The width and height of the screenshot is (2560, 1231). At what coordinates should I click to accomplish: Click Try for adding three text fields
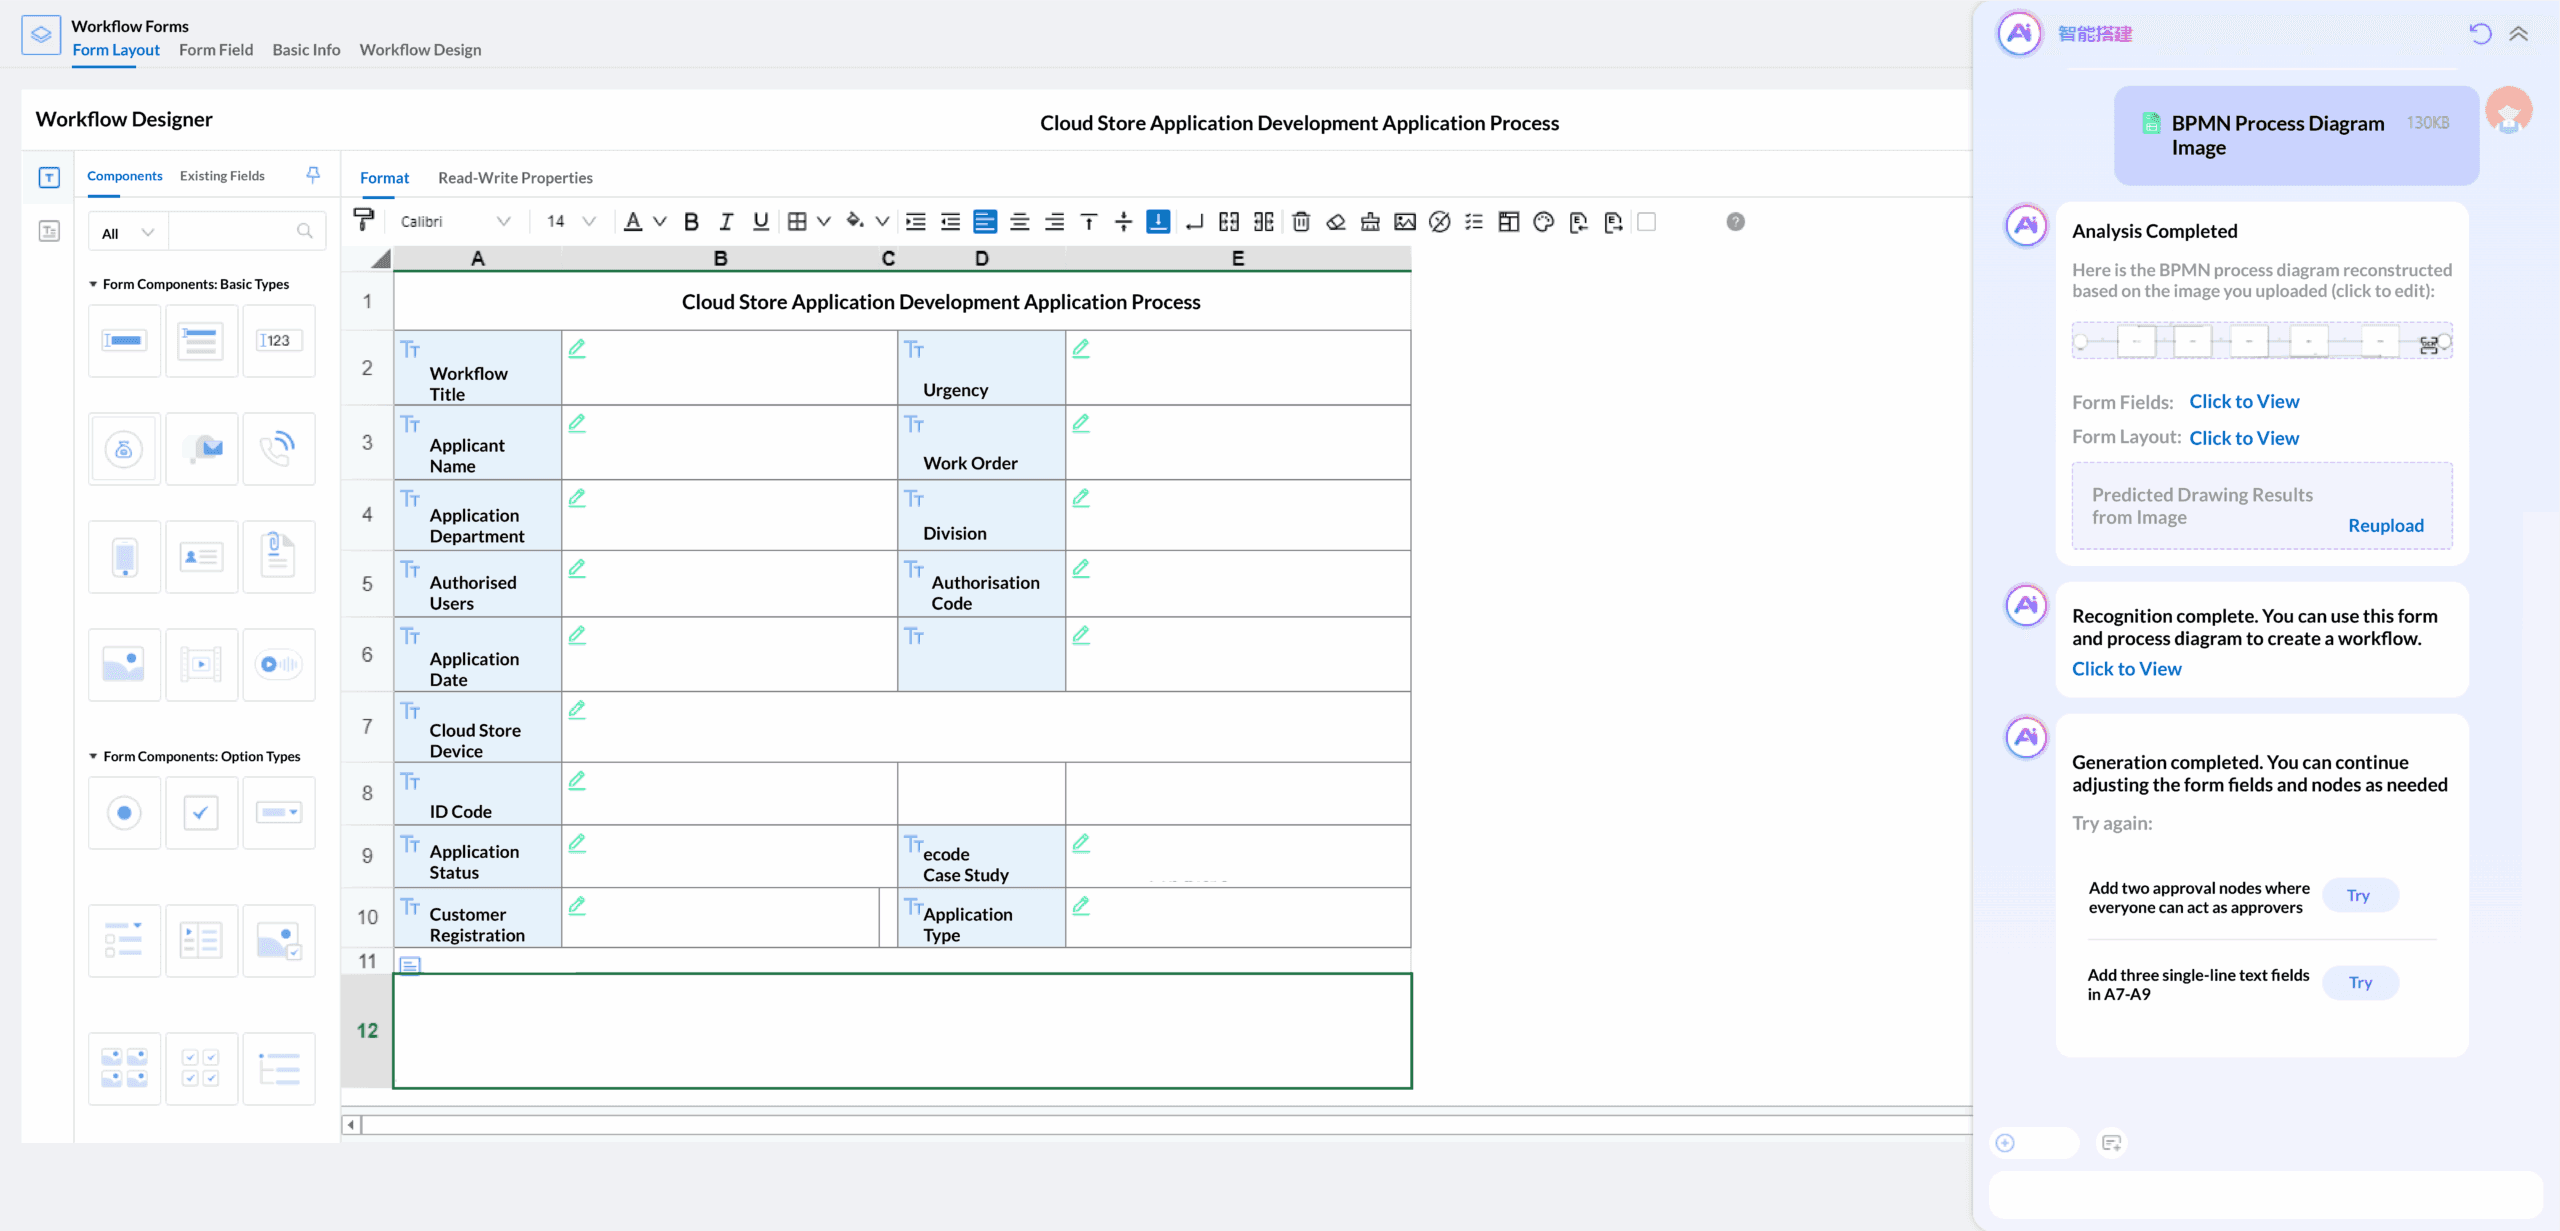(2360, 983)
